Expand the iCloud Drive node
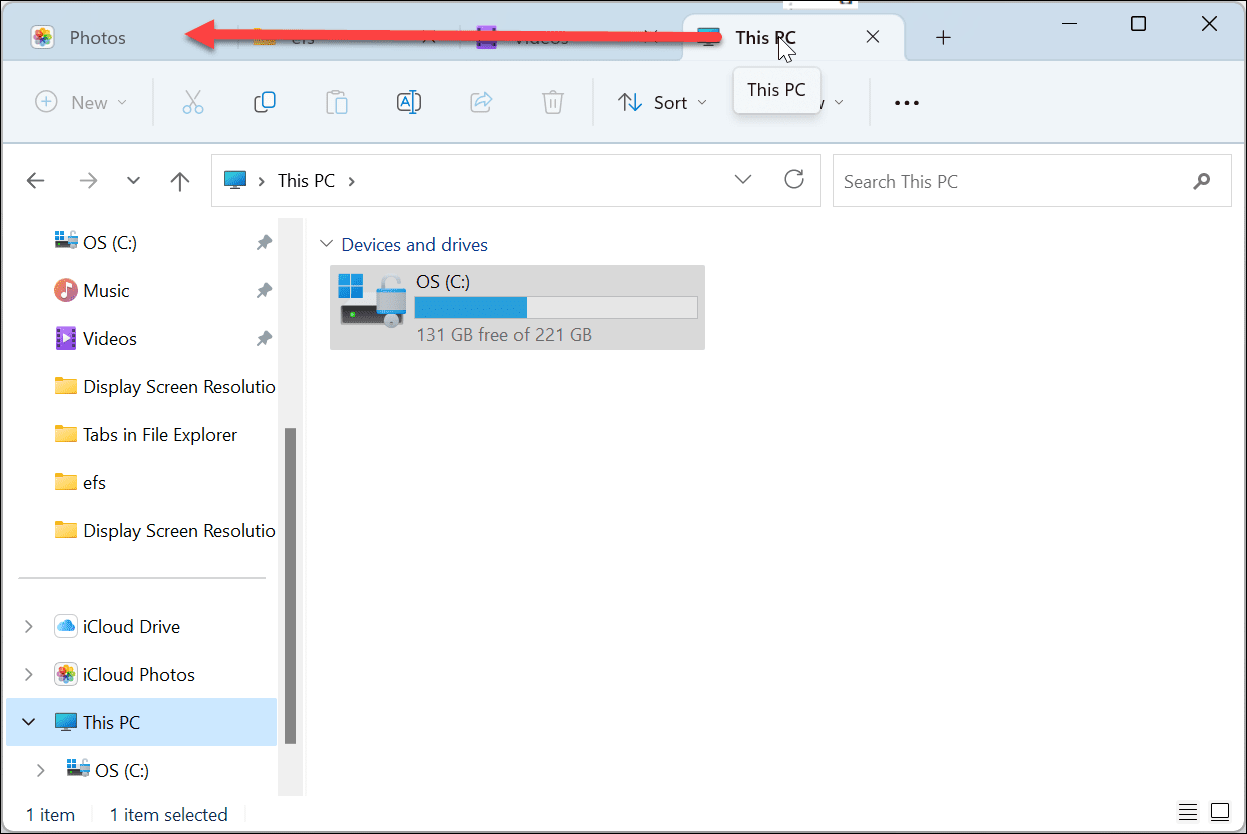The width and height of the screenshot is (1247, 834). (x=28, y=627)
